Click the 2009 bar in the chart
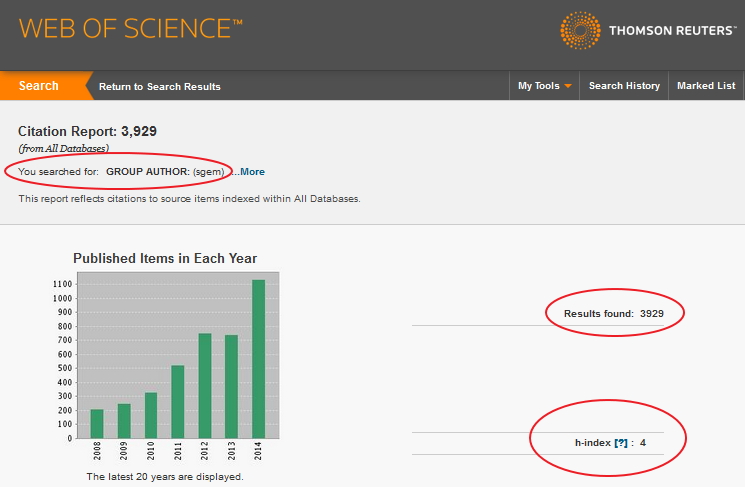The height and width of the screenshot is (487, 745). pyautogui.click(x=124, y=421)
